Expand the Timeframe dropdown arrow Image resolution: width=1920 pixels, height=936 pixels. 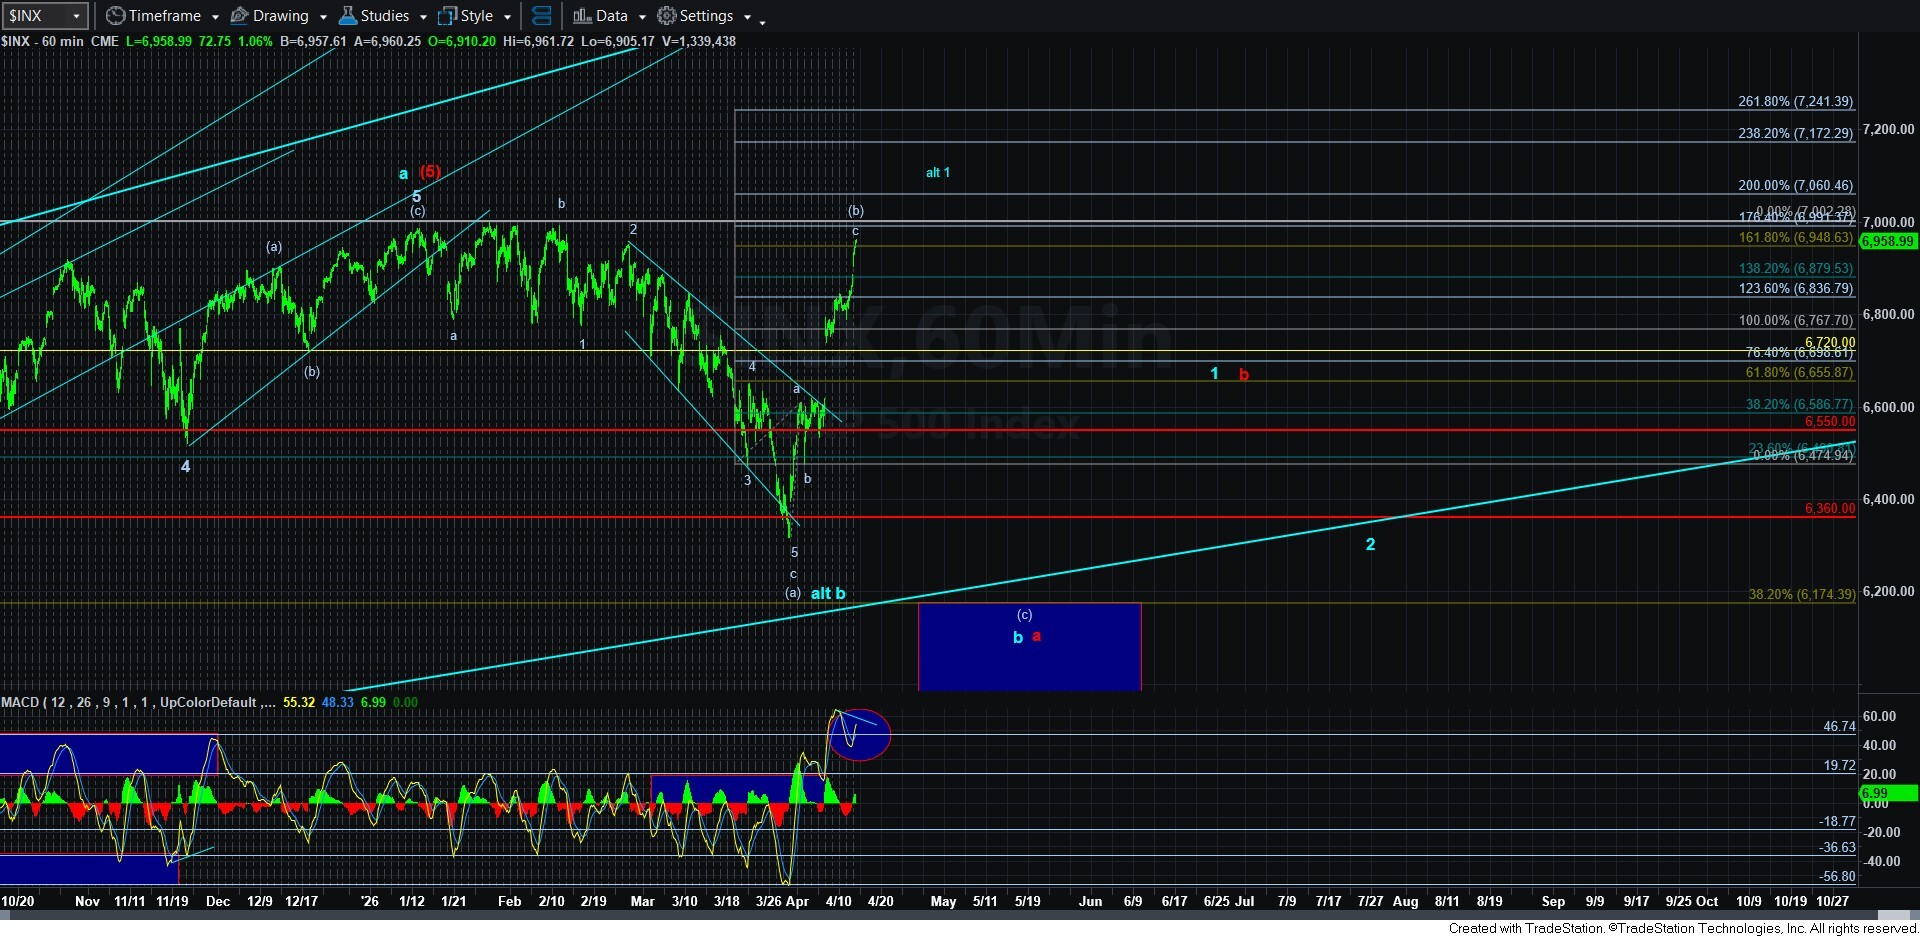tap(215, 17)
